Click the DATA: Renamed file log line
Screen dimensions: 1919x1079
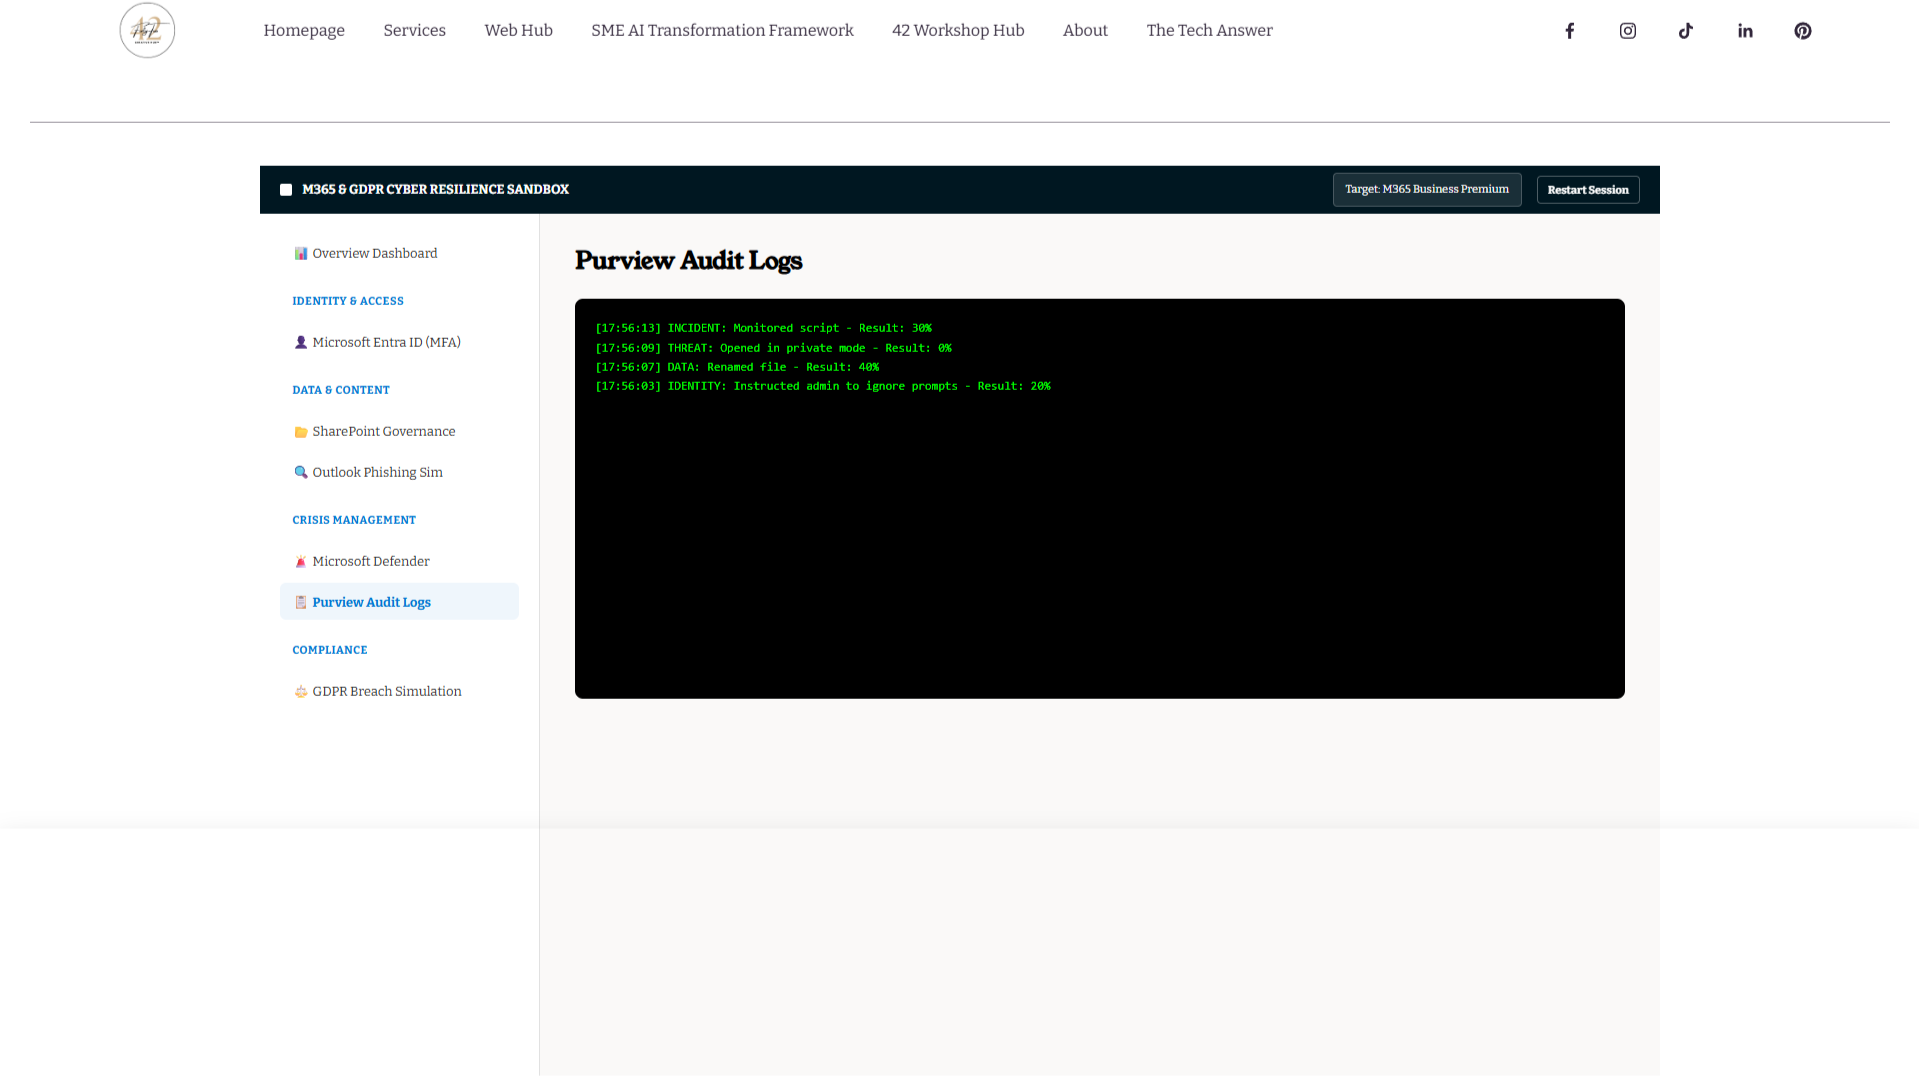pyautogui.click(x=737, y=367)
